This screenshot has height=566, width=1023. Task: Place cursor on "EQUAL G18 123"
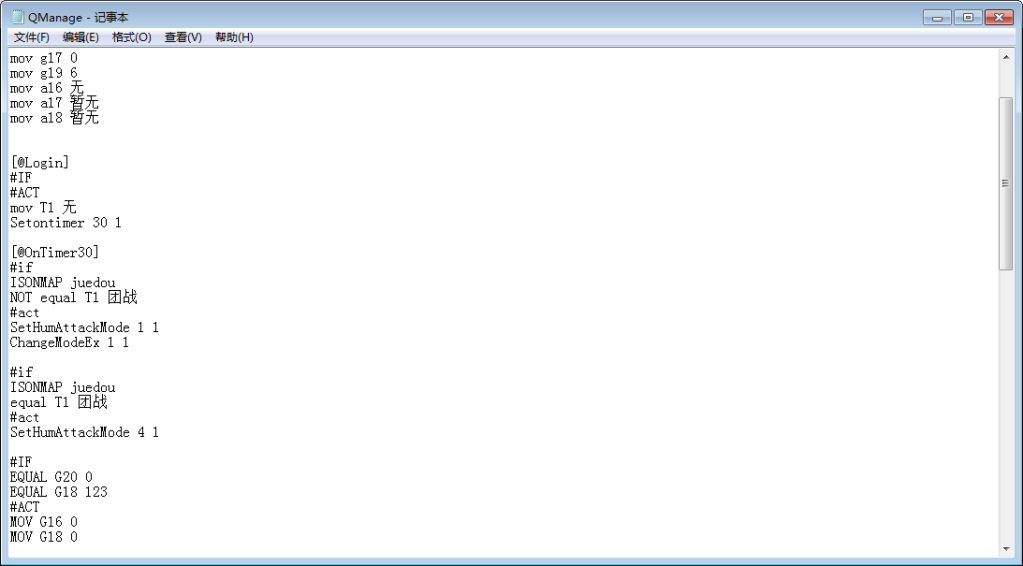pos(59,493)
